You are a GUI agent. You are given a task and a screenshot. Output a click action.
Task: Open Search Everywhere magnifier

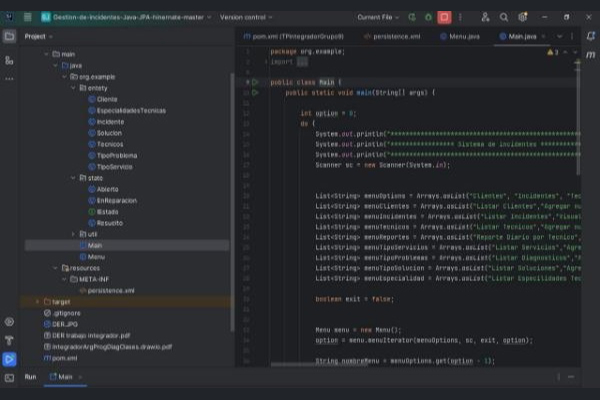(504, 17)
